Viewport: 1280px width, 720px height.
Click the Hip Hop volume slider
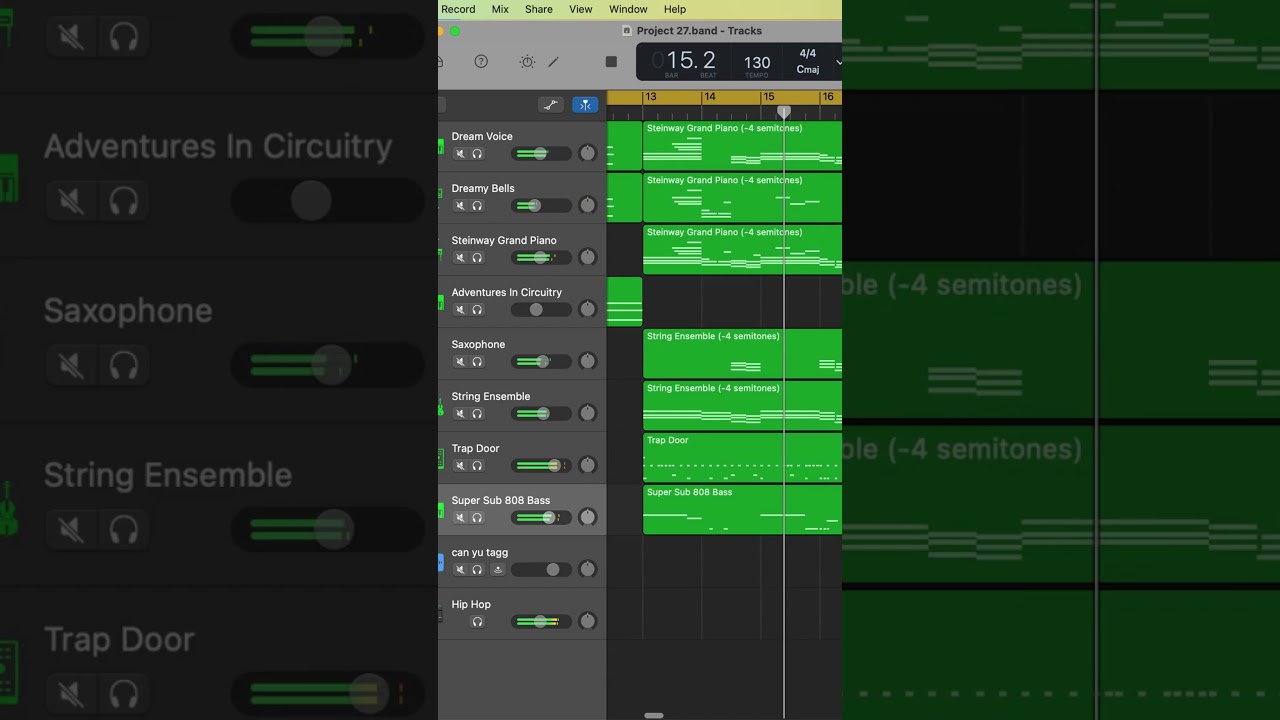[541, 621]
